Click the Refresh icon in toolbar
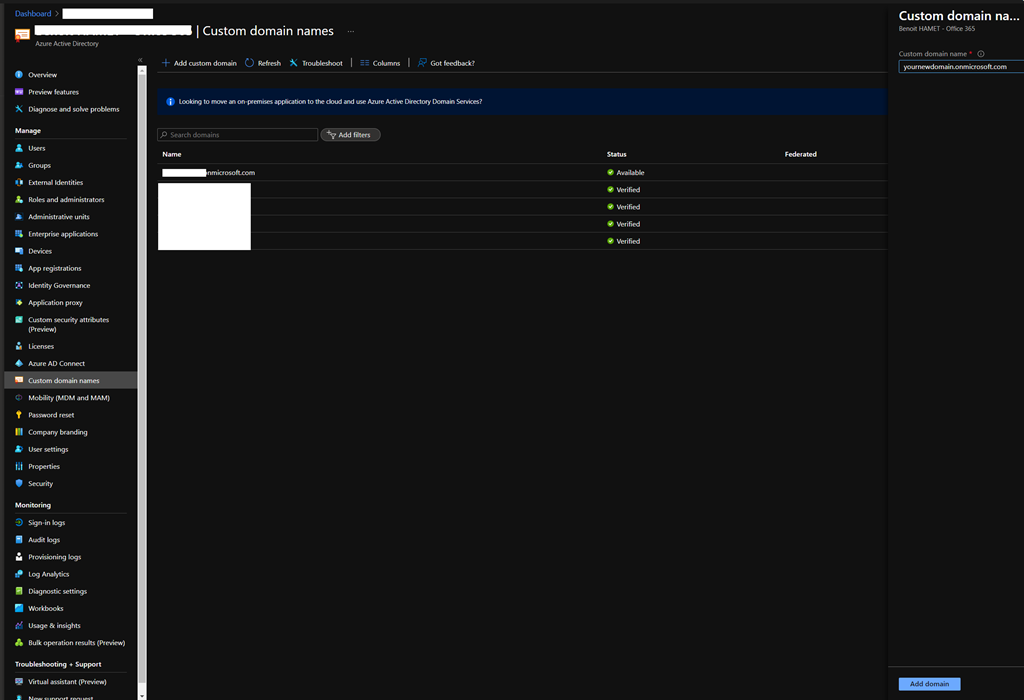The width and height of the screenshot is (1024, 700). click(250, 63)
